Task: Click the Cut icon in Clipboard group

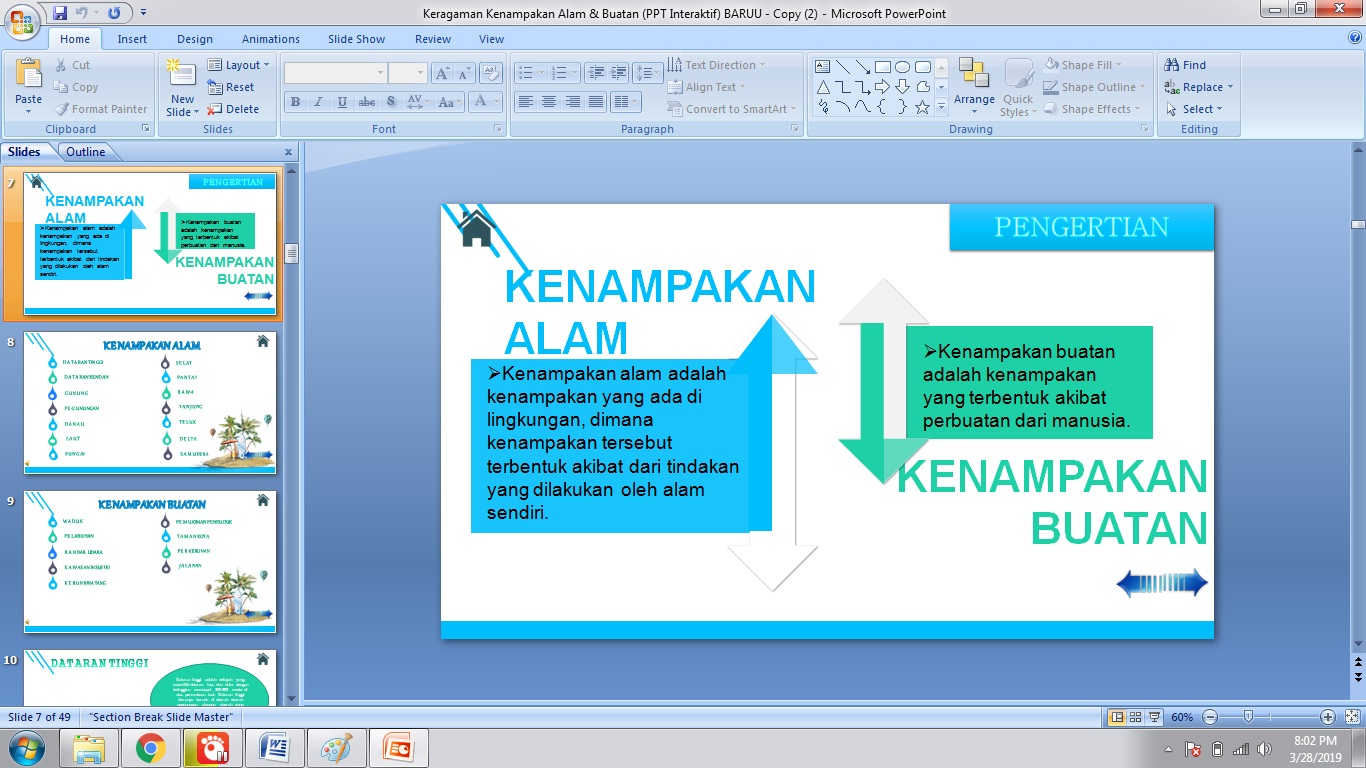Action: pyautogui.click(x=62, y=64)
